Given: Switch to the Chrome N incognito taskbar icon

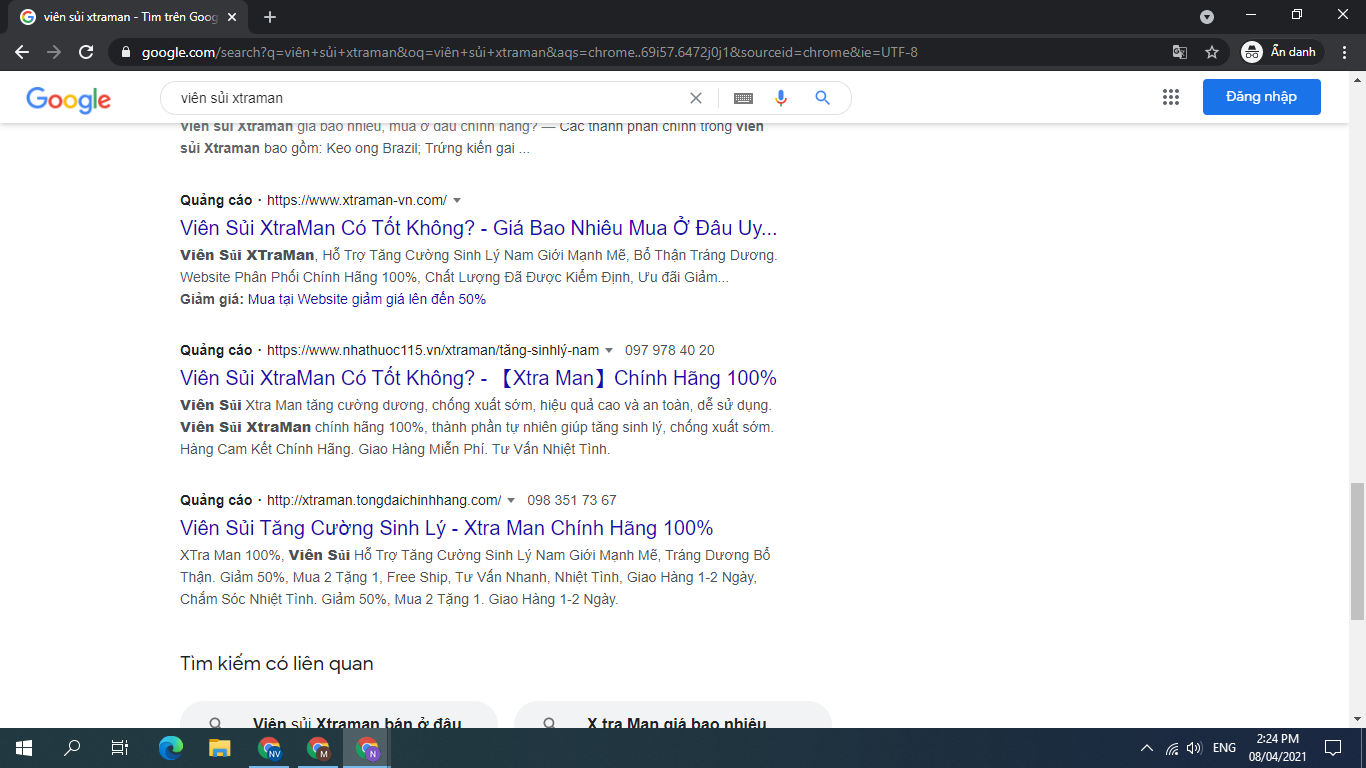Looking at the screenshot, I should pos(367,748).
